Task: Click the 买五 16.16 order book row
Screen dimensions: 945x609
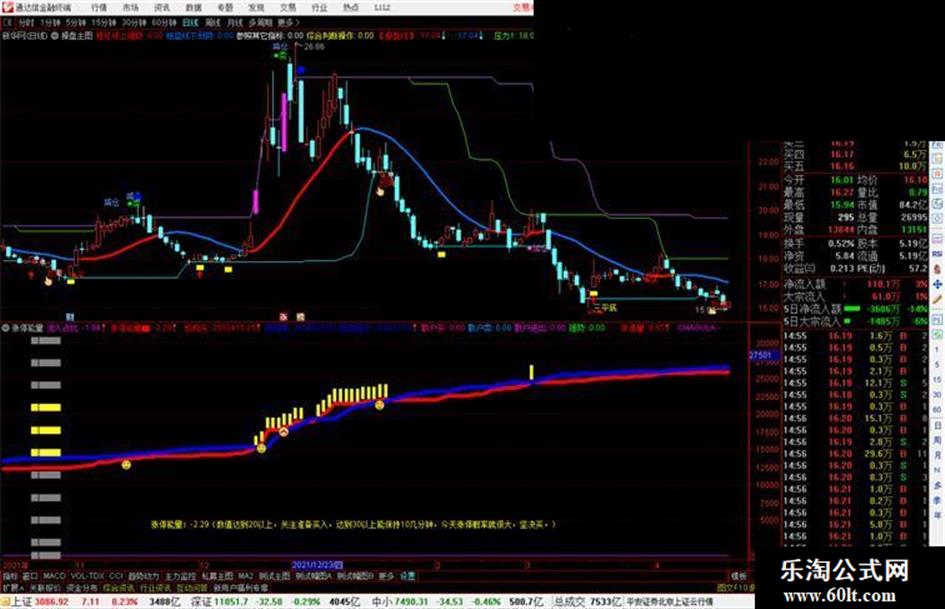Action: click(x=855, y=166)
